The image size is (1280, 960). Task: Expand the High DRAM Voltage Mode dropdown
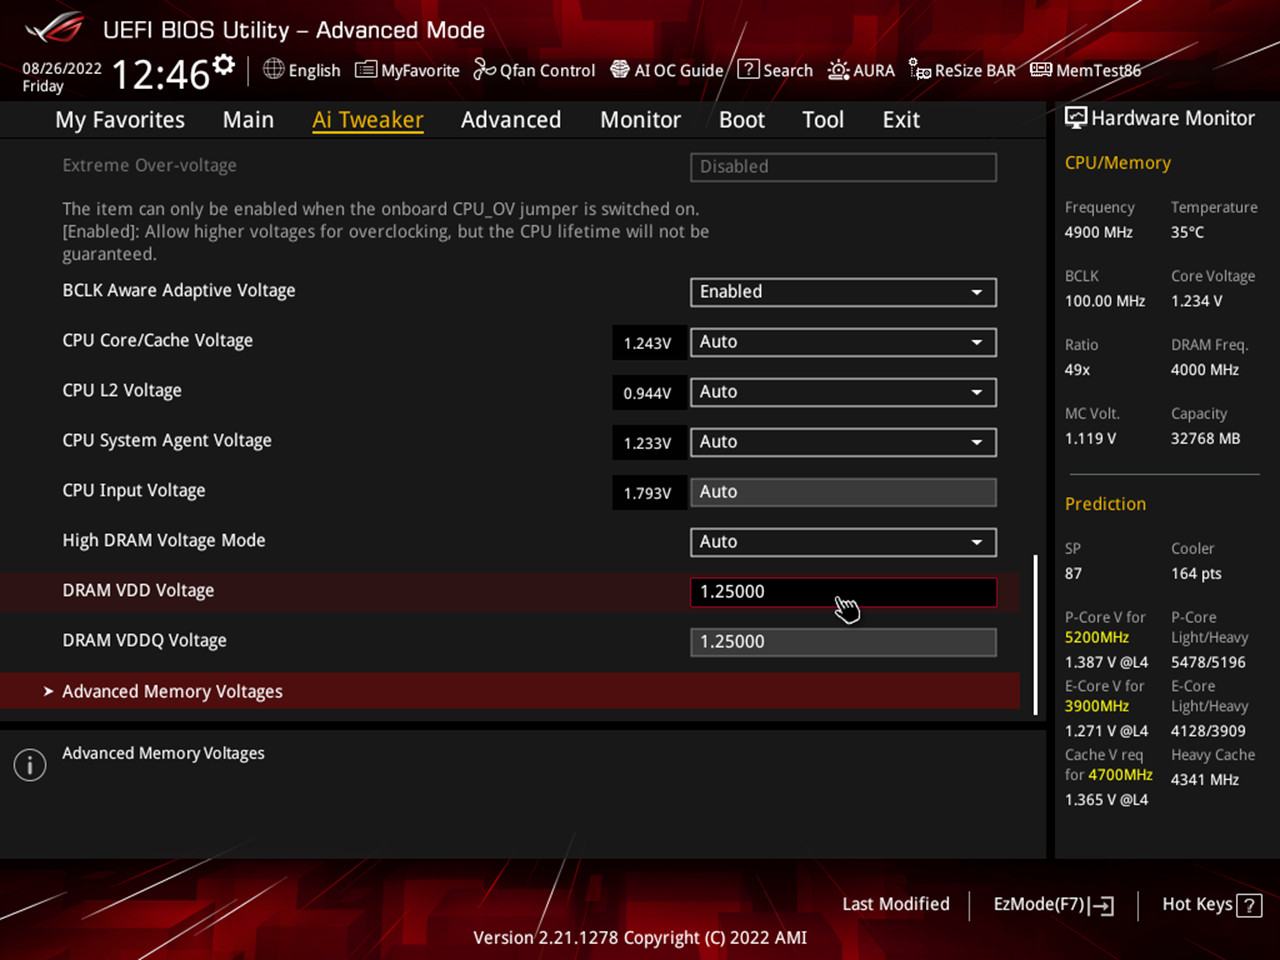tap(843, 542)
